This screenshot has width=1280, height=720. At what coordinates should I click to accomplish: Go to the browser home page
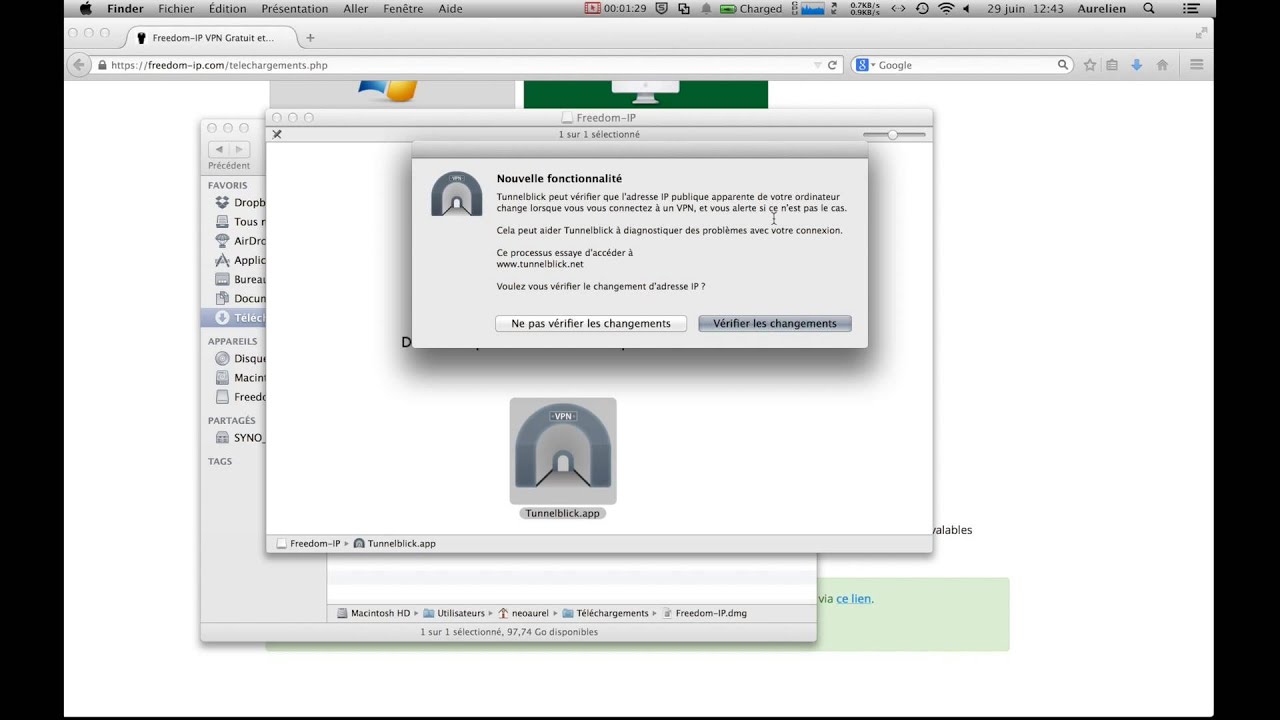(1162, 65)
